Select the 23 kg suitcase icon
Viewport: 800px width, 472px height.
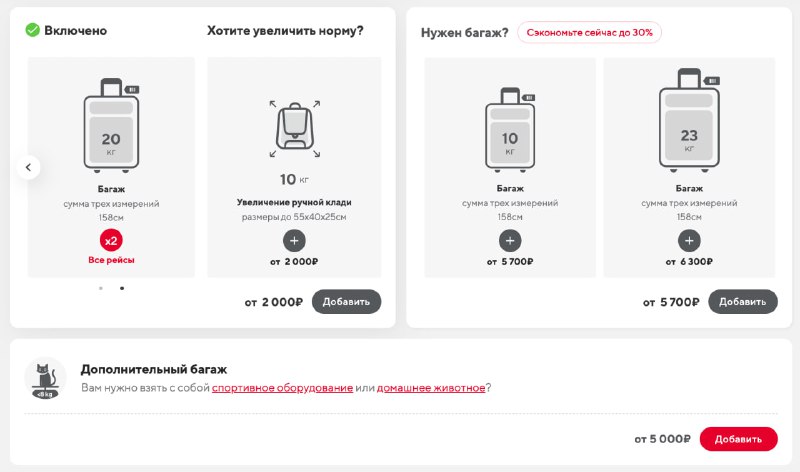pos(689,120)
